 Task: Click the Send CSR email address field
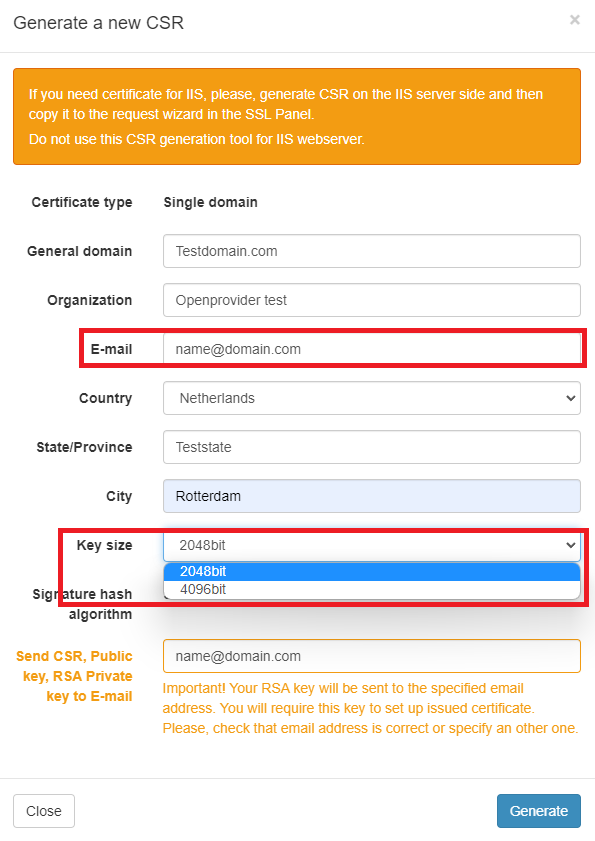pos(371,656)
